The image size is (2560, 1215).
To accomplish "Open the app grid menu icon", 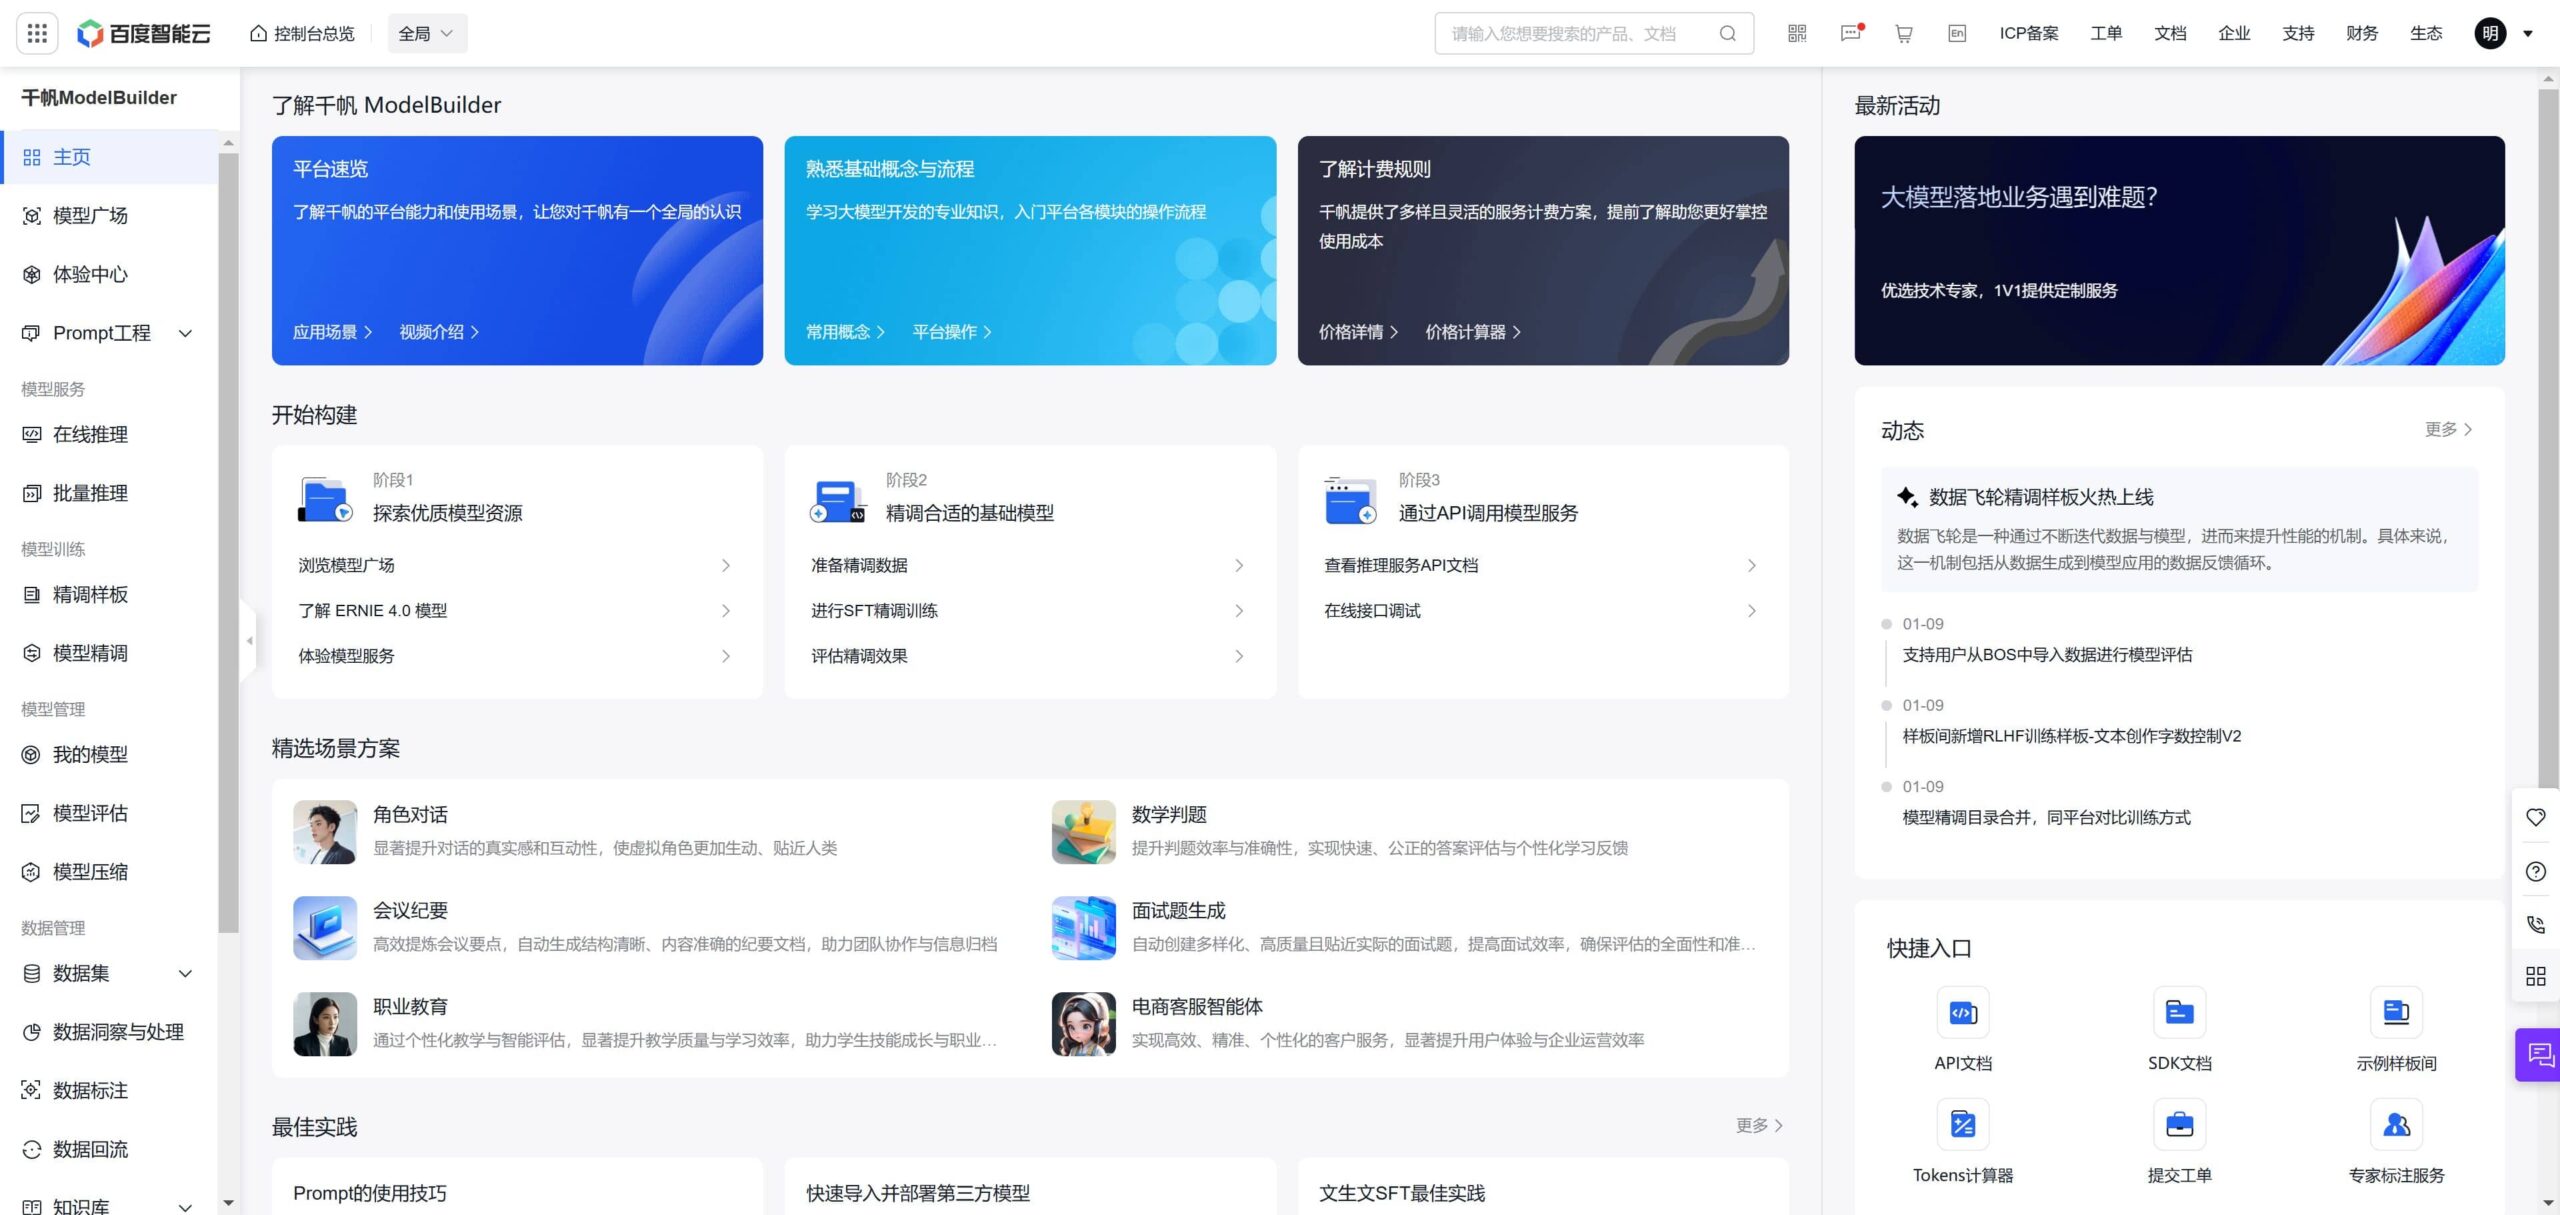I will tap(37, 33).
